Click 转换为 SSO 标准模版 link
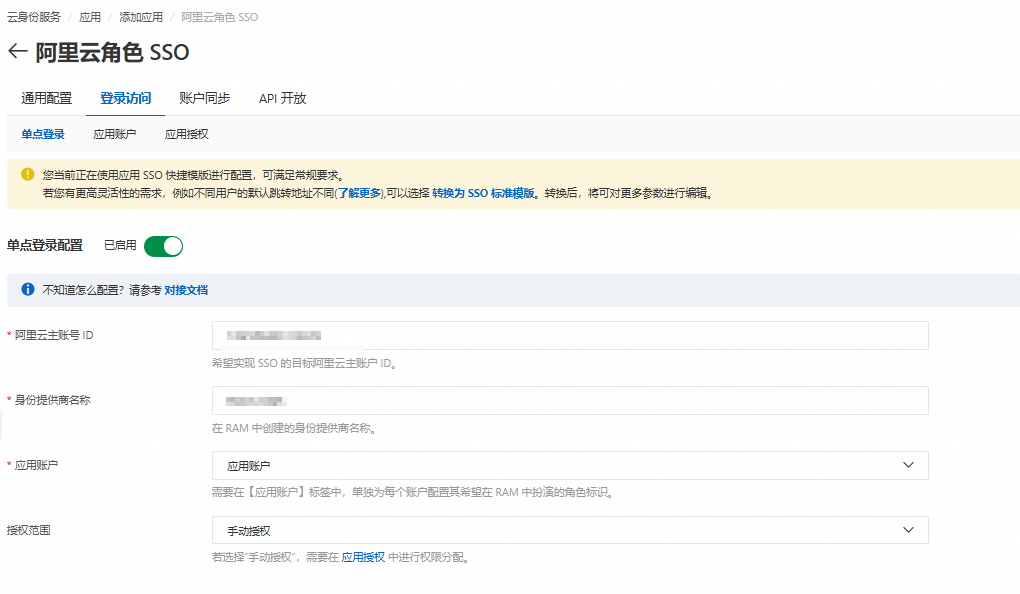 coord(483,193)
